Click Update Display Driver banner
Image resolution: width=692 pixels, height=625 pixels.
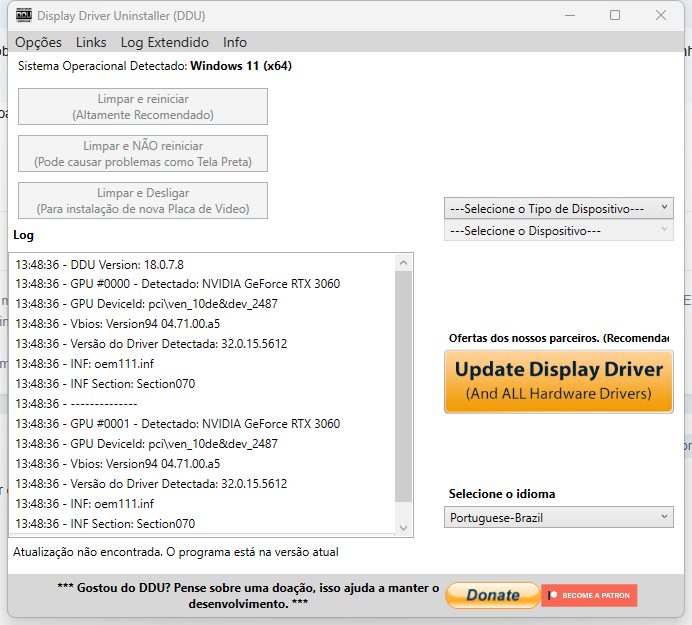point(559,382)
